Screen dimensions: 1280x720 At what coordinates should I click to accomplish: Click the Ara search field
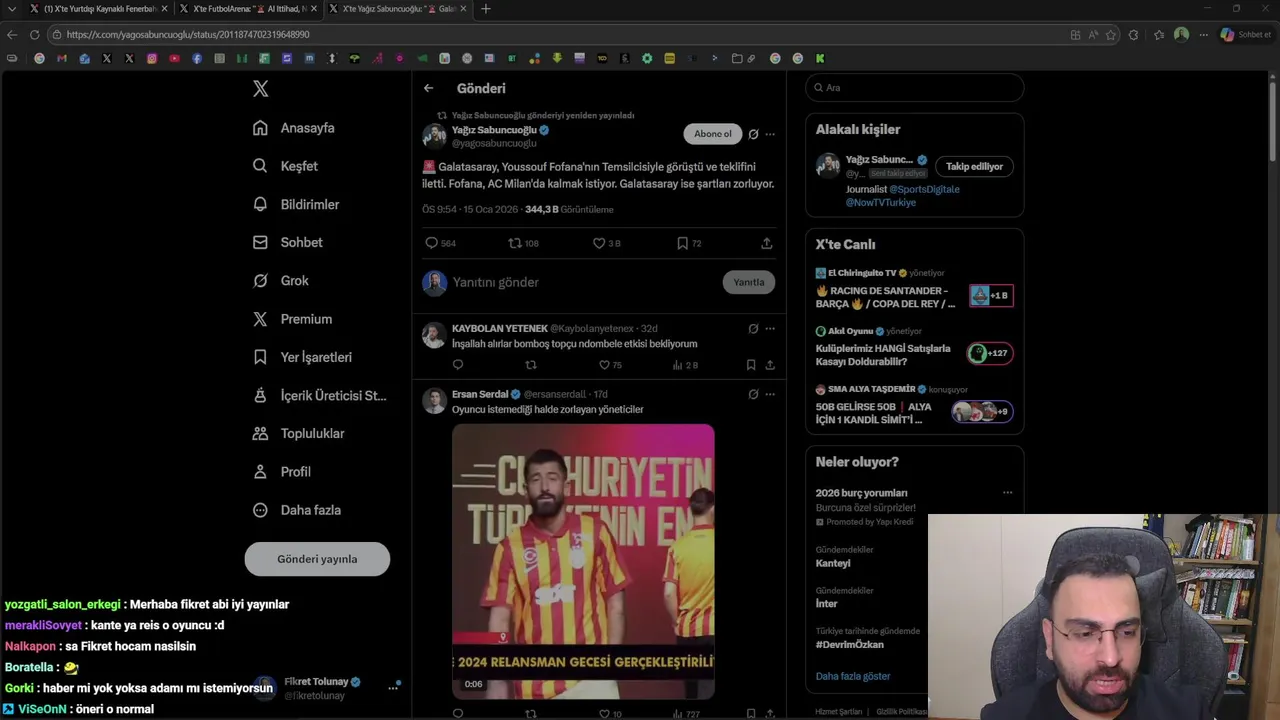click(x=914, y=88)
